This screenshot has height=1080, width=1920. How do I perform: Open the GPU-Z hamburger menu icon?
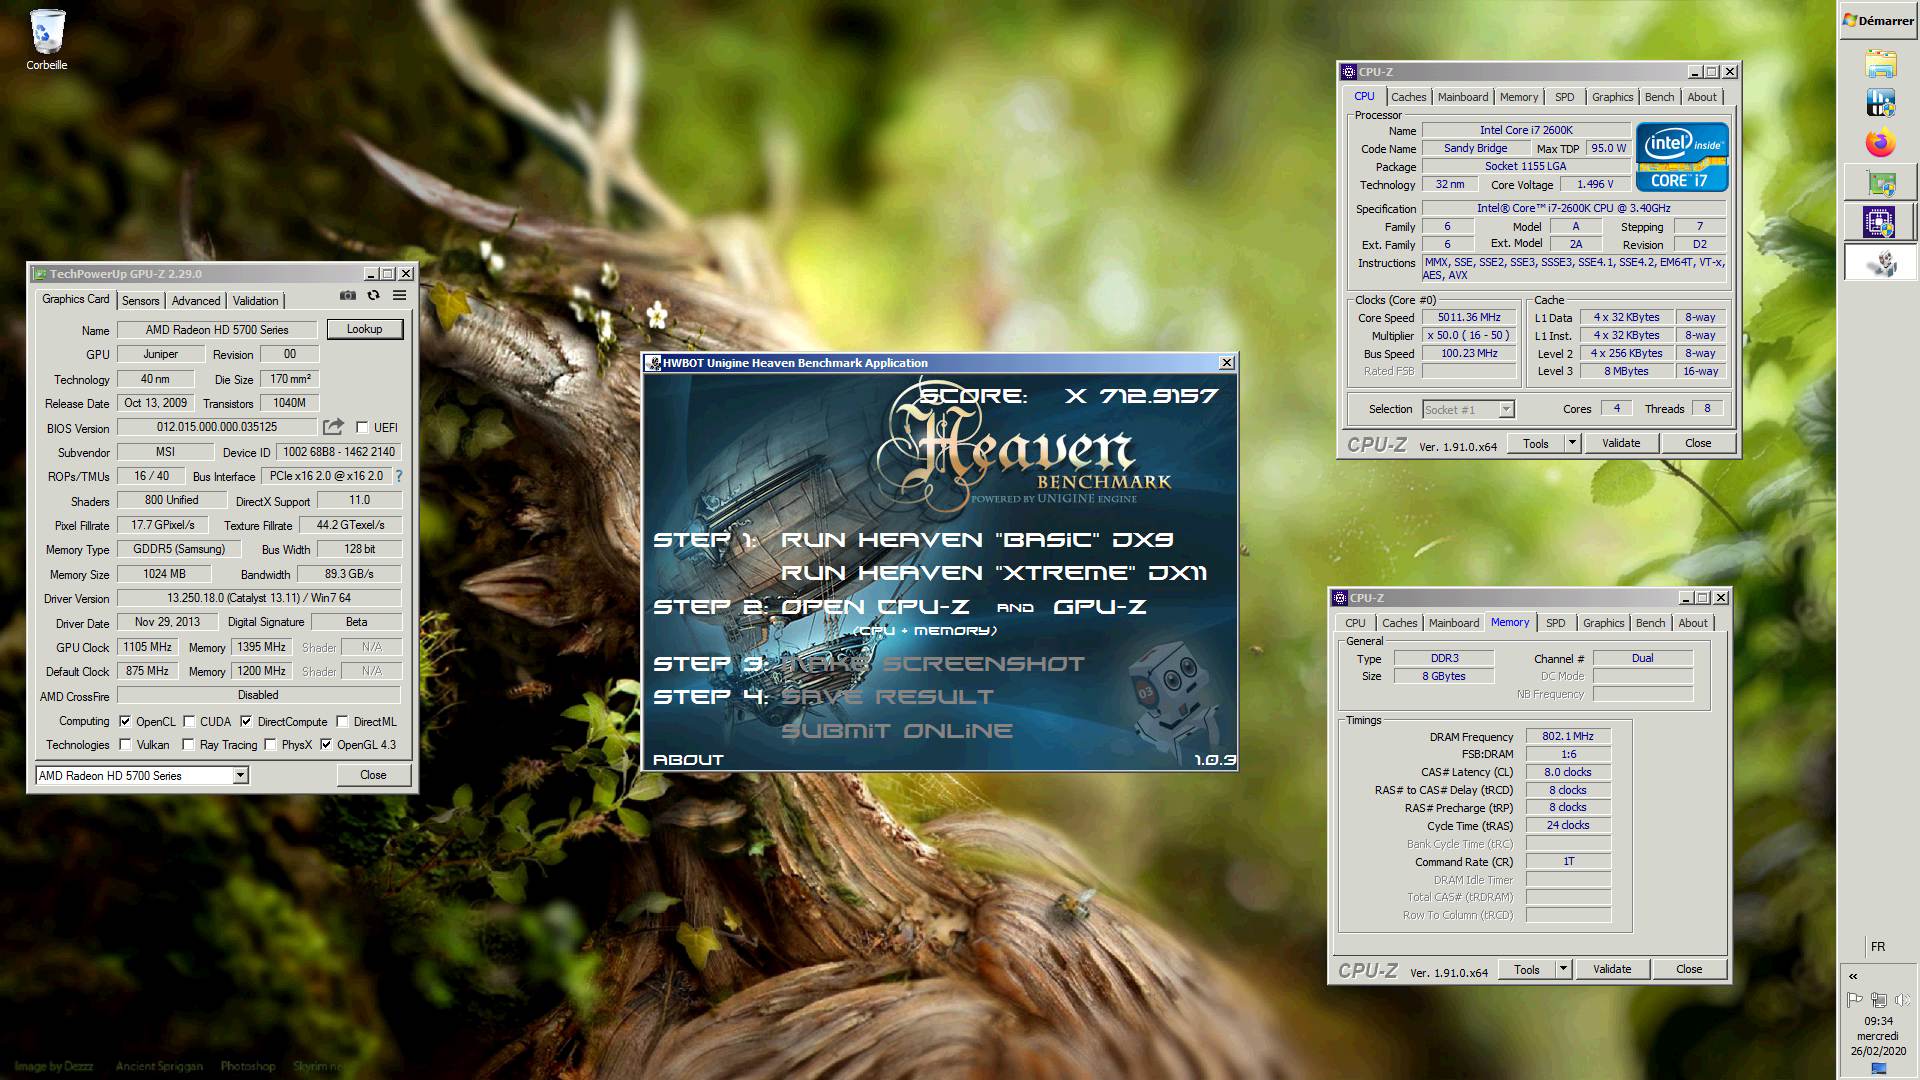point(399,296)
